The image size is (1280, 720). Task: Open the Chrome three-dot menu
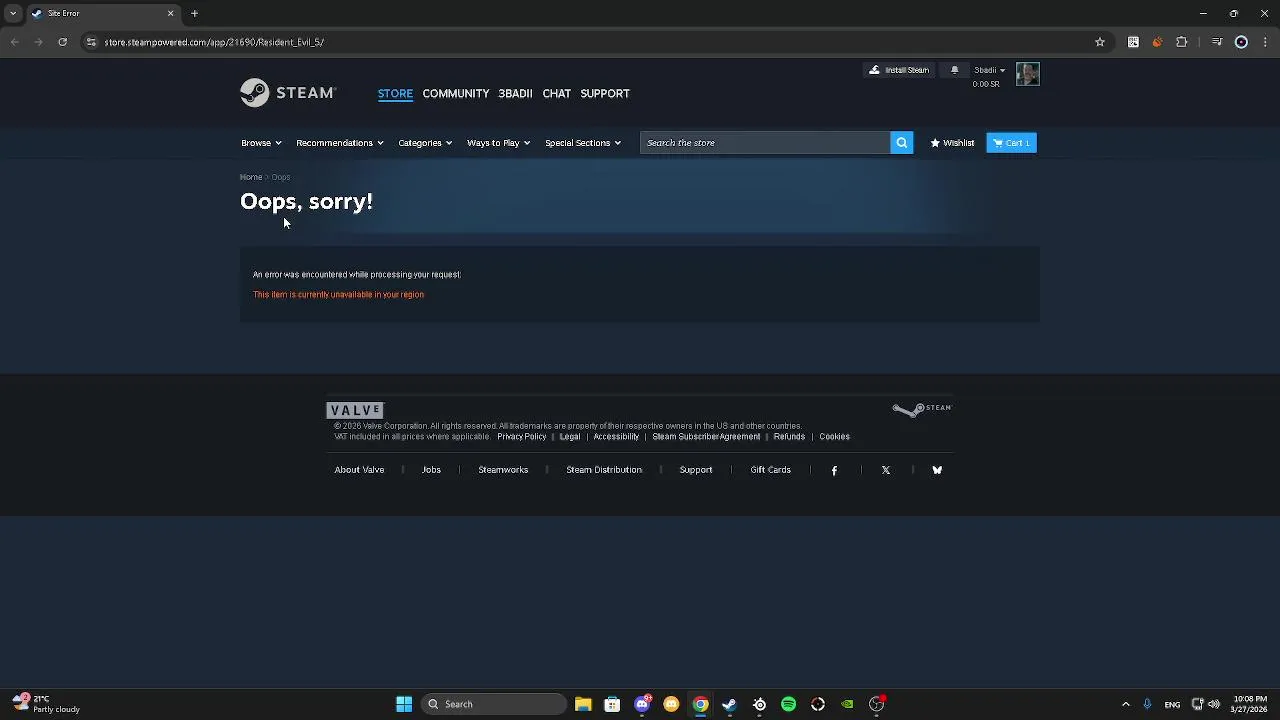tap(1265, 42)
